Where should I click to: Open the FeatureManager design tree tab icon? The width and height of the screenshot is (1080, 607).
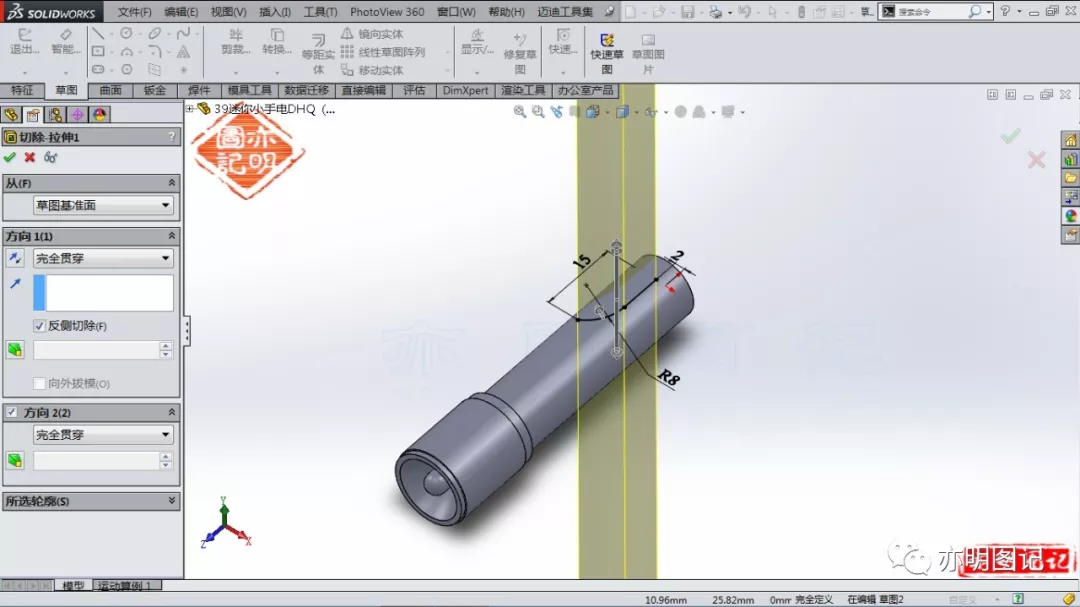click(11, 114)
